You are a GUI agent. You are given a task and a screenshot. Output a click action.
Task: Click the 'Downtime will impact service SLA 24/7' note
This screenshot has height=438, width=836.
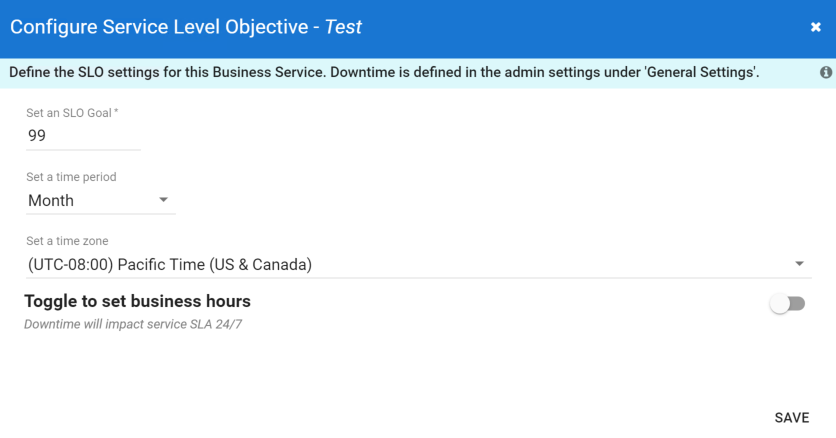(x=134, y=325)
